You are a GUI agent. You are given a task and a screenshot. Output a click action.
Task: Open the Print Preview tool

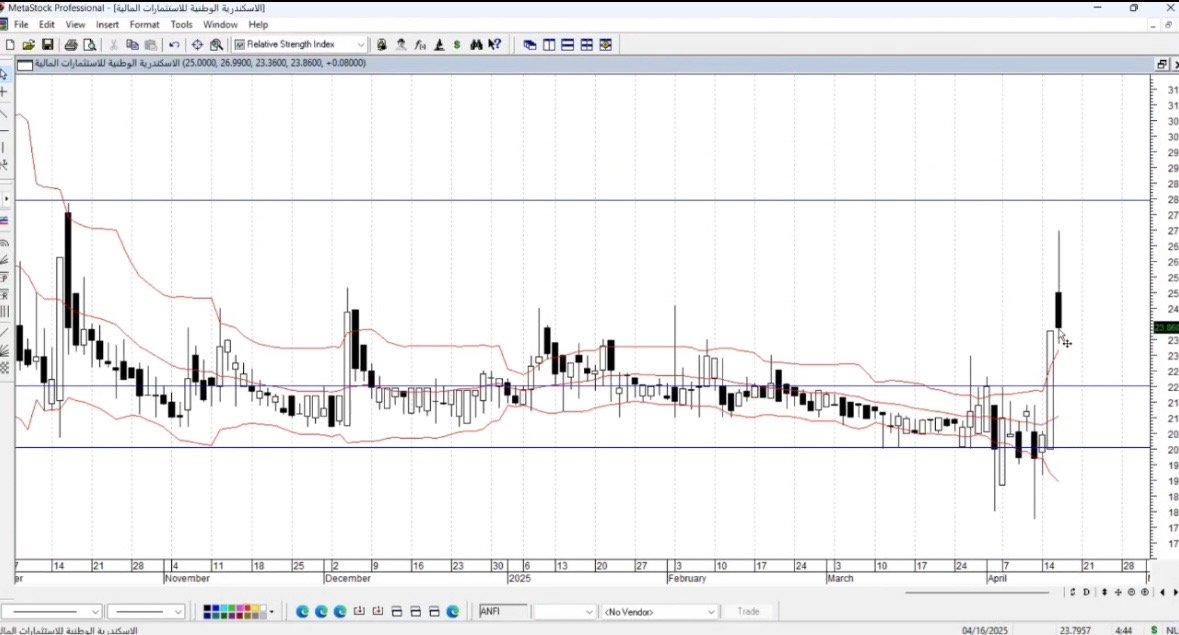[x=89, y=45]
